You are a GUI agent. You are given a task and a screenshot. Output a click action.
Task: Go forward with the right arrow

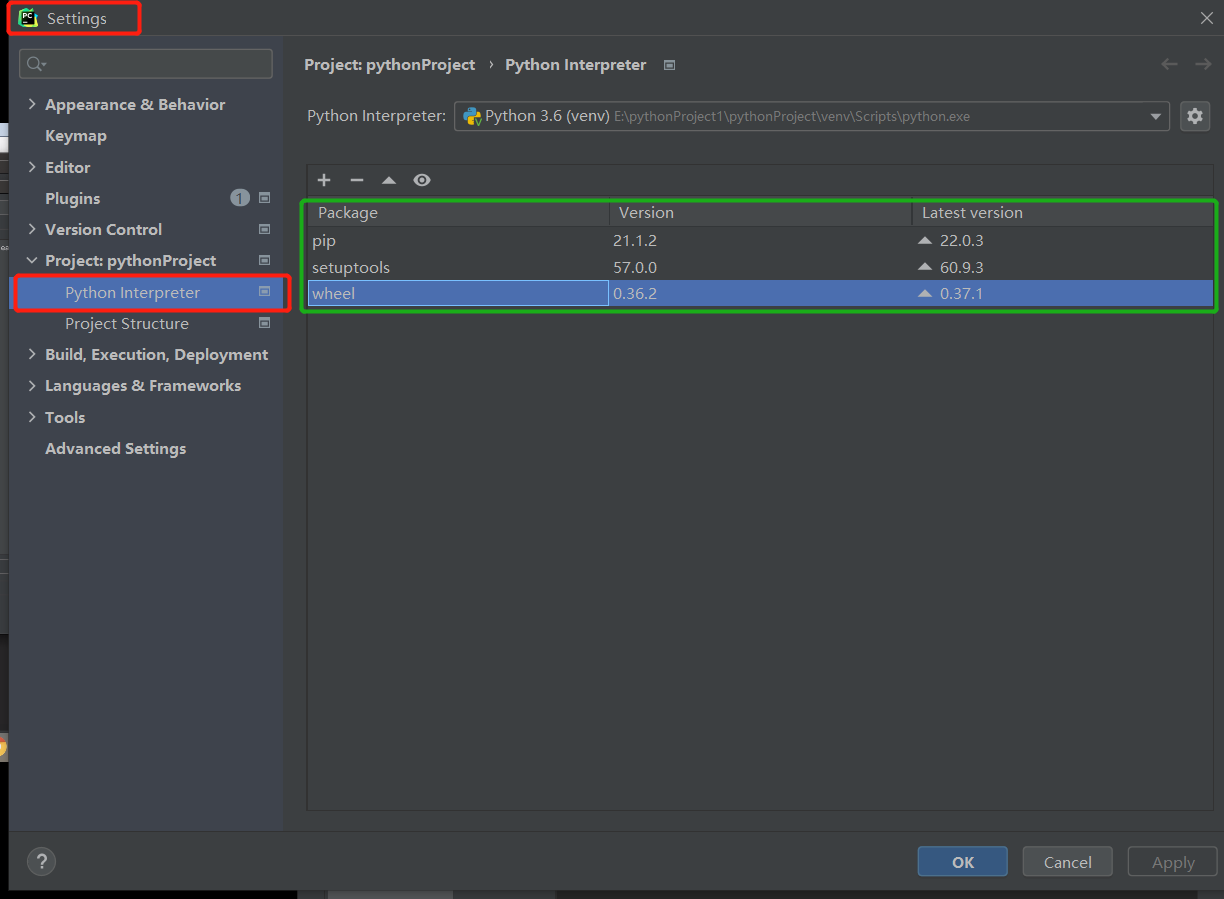(1203, 64)
